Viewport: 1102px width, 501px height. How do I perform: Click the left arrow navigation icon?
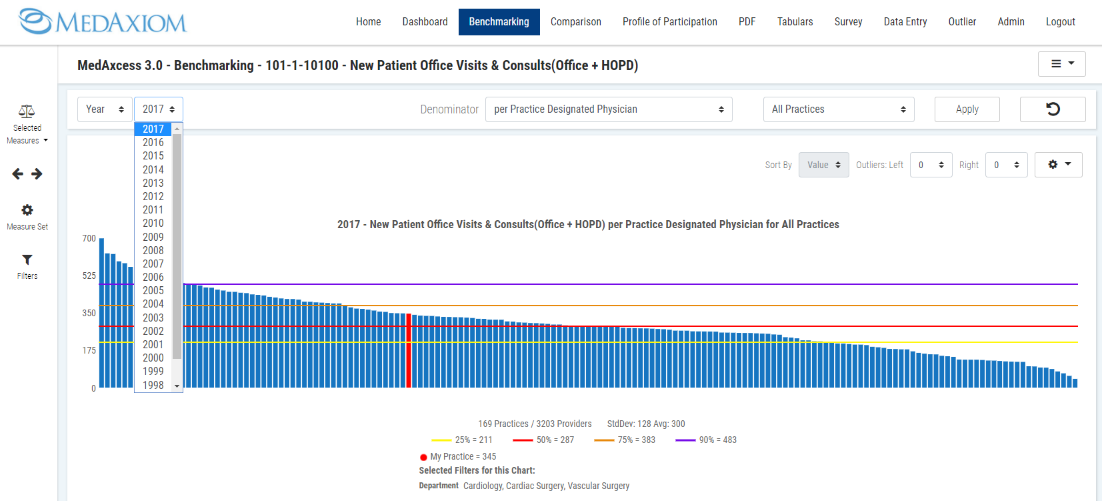point(18,174)
